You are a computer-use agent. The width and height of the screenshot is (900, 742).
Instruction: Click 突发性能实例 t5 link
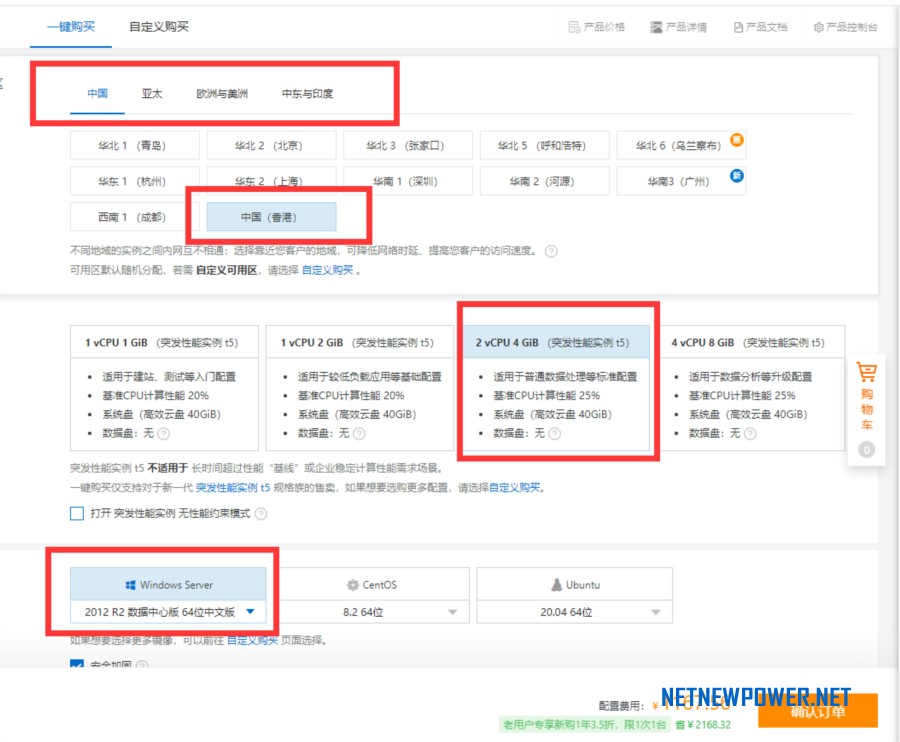(233, 488)
